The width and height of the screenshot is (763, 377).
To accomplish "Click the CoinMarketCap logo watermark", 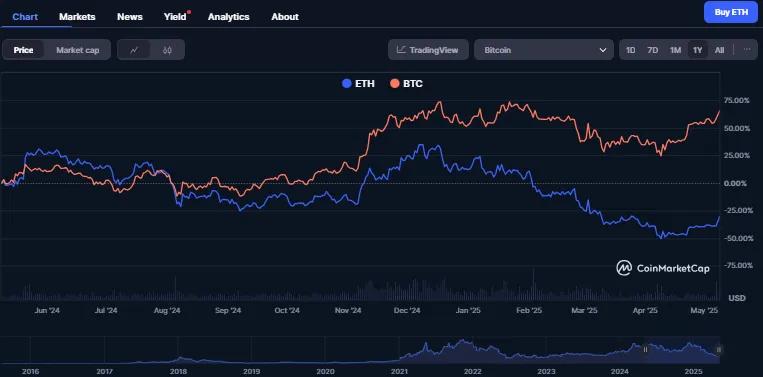I will pyautogui.click(x=663, y=268).
